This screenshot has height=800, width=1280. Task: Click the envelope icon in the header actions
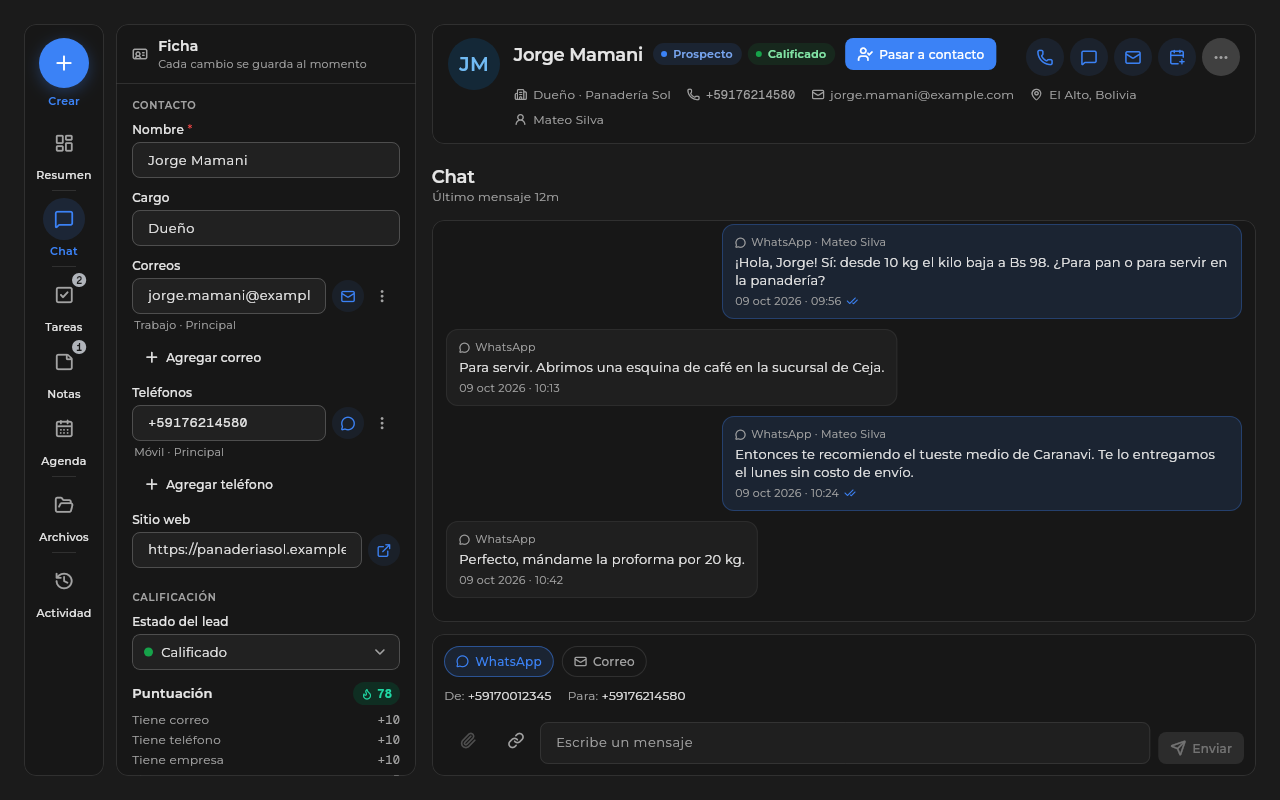click(x=1133, y=57)
